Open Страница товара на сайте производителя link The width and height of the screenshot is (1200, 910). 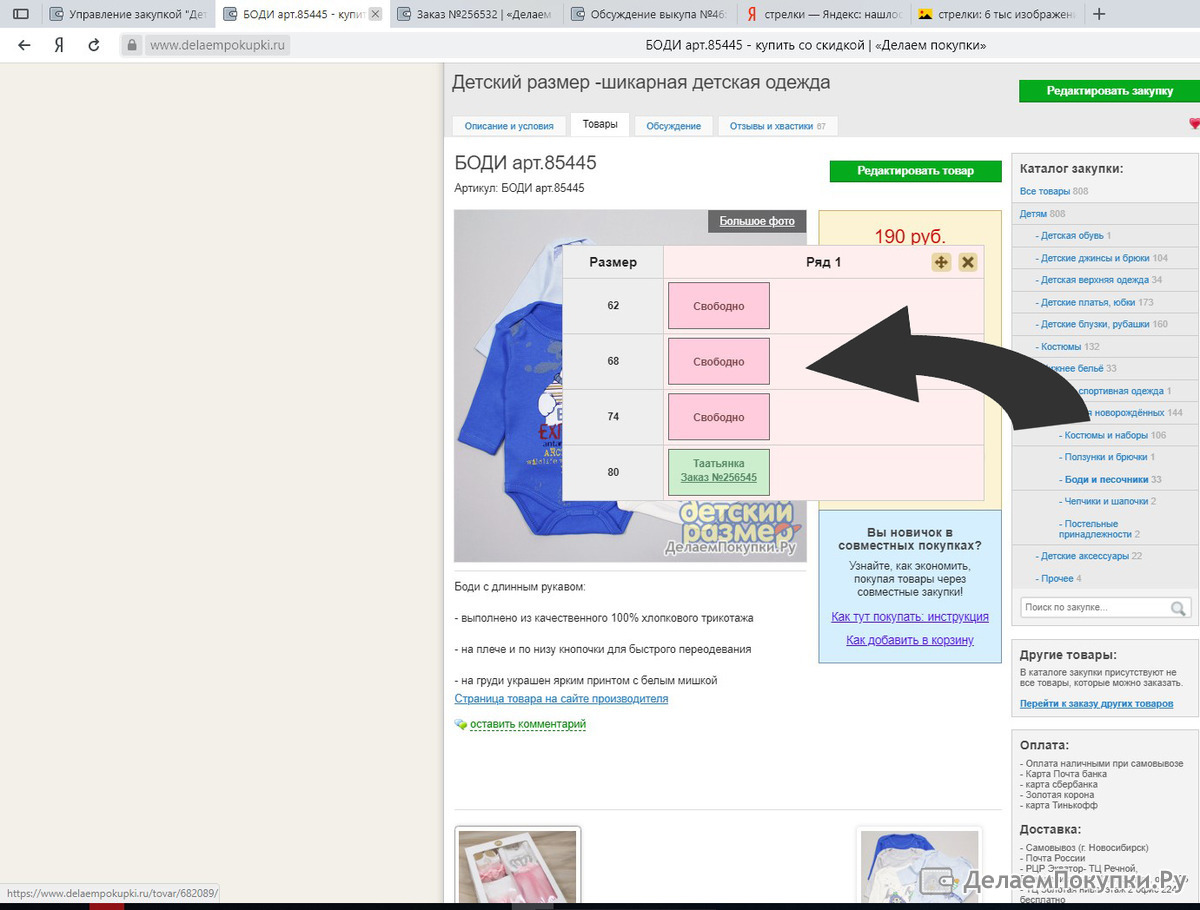561,699
